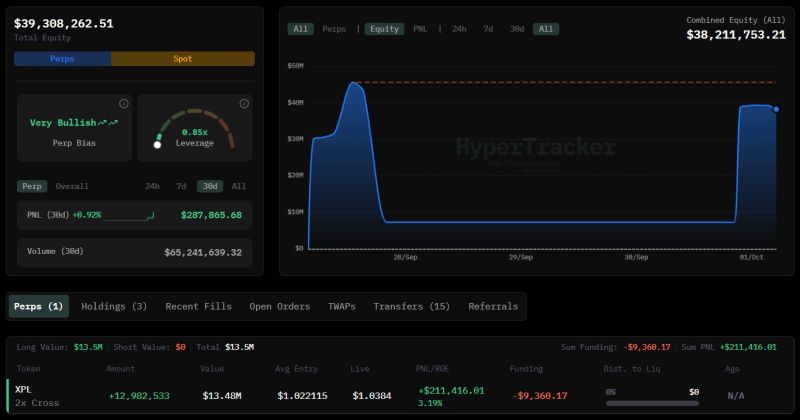
Task: Select 24h range in the stats panel
Action: tap(152, 186)
